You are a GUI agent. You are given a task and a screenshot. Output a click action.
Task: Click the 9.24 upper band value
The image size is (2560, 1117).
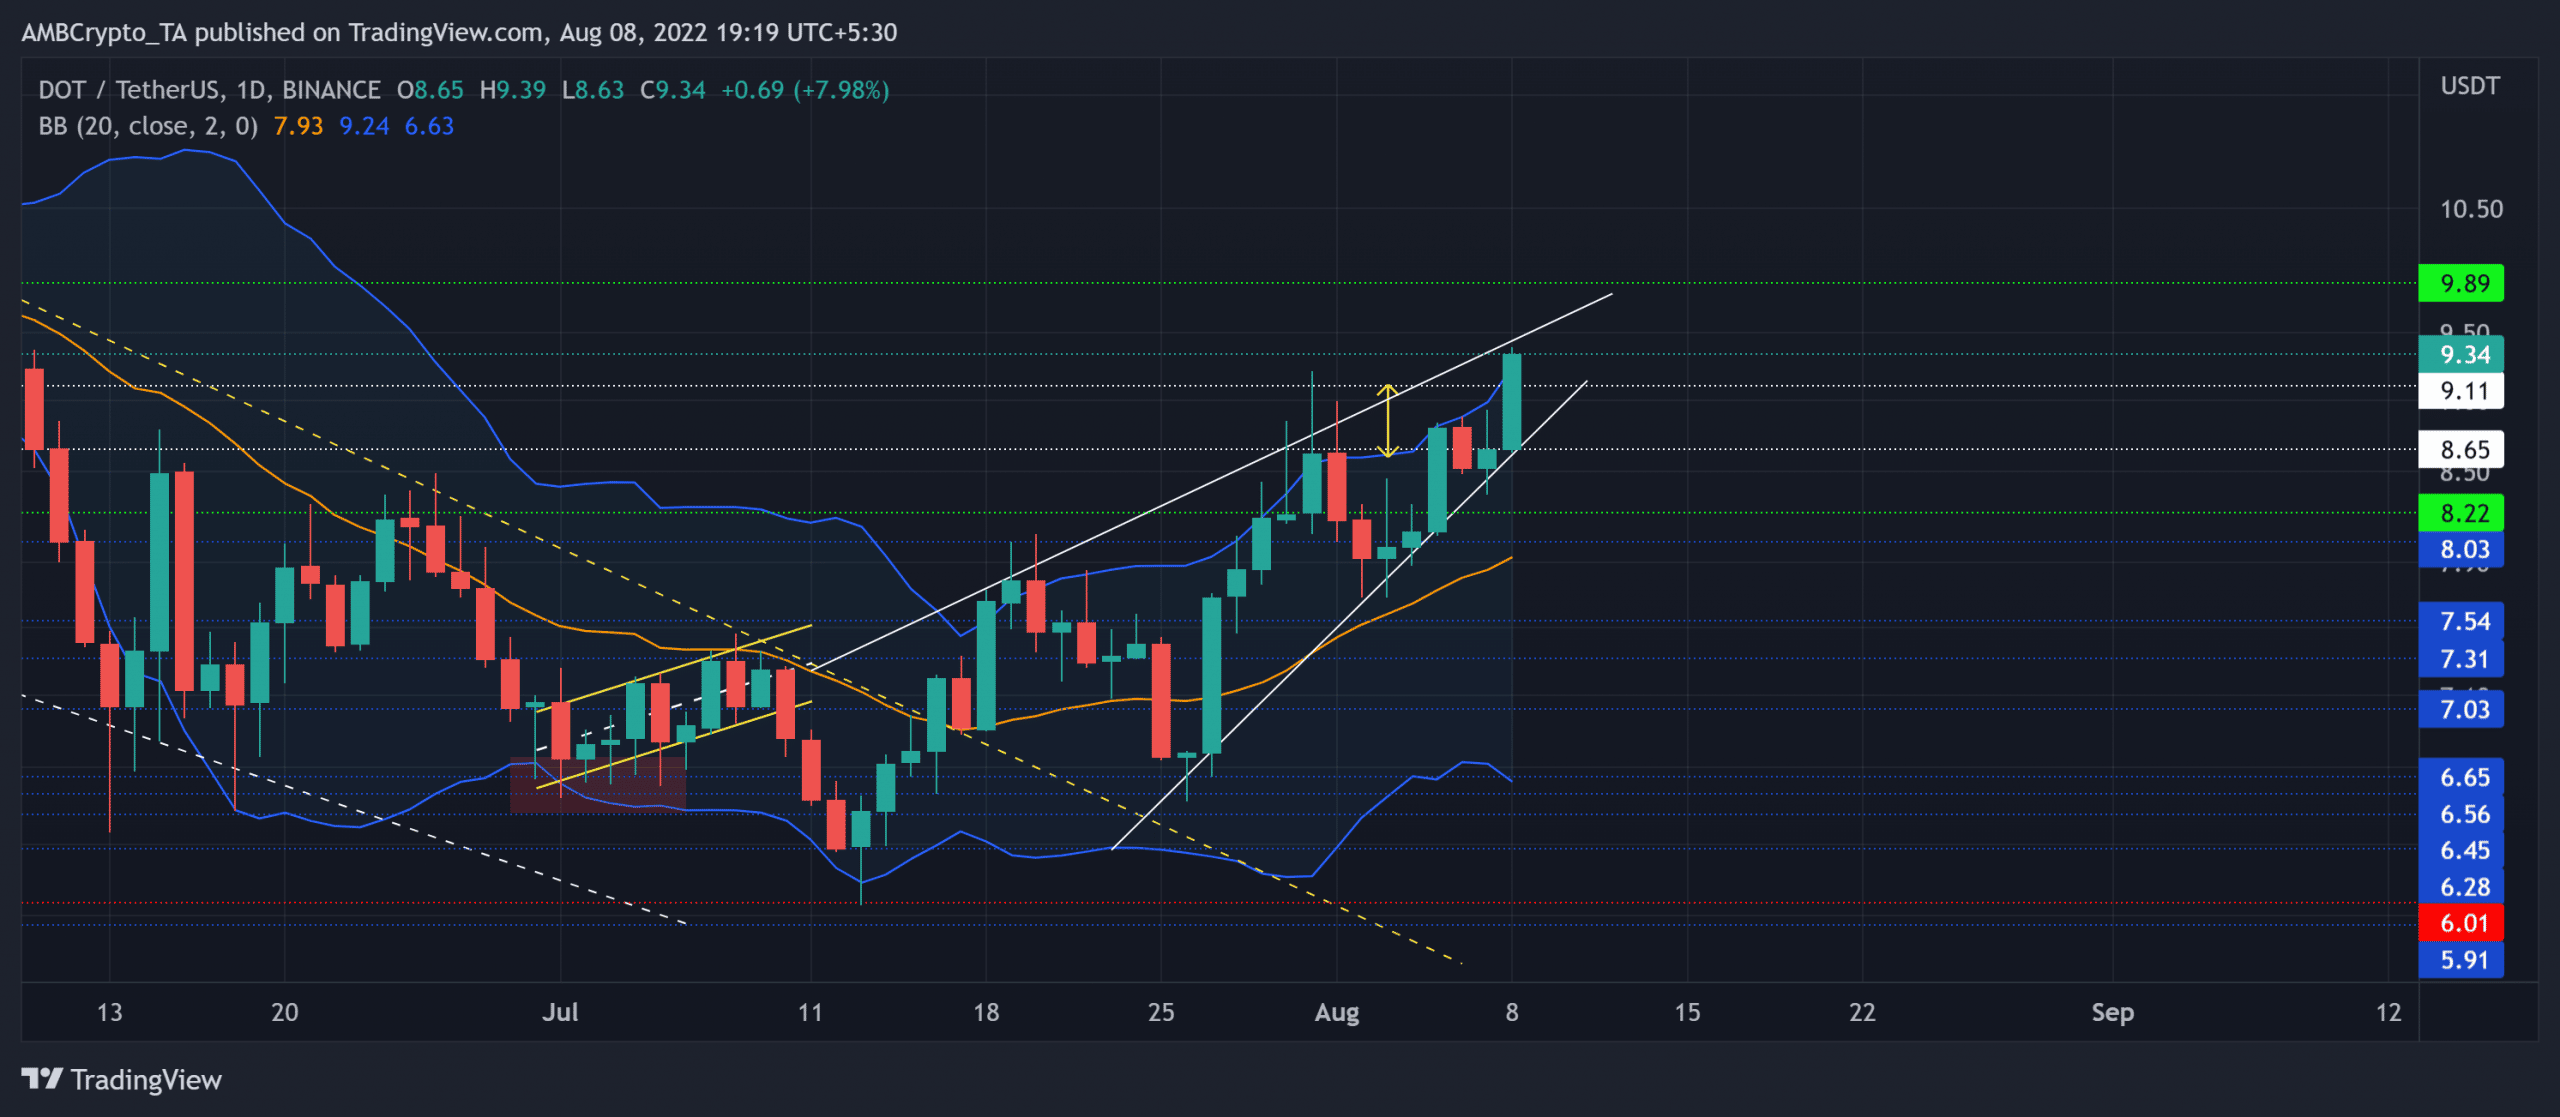tap(364, 126)
